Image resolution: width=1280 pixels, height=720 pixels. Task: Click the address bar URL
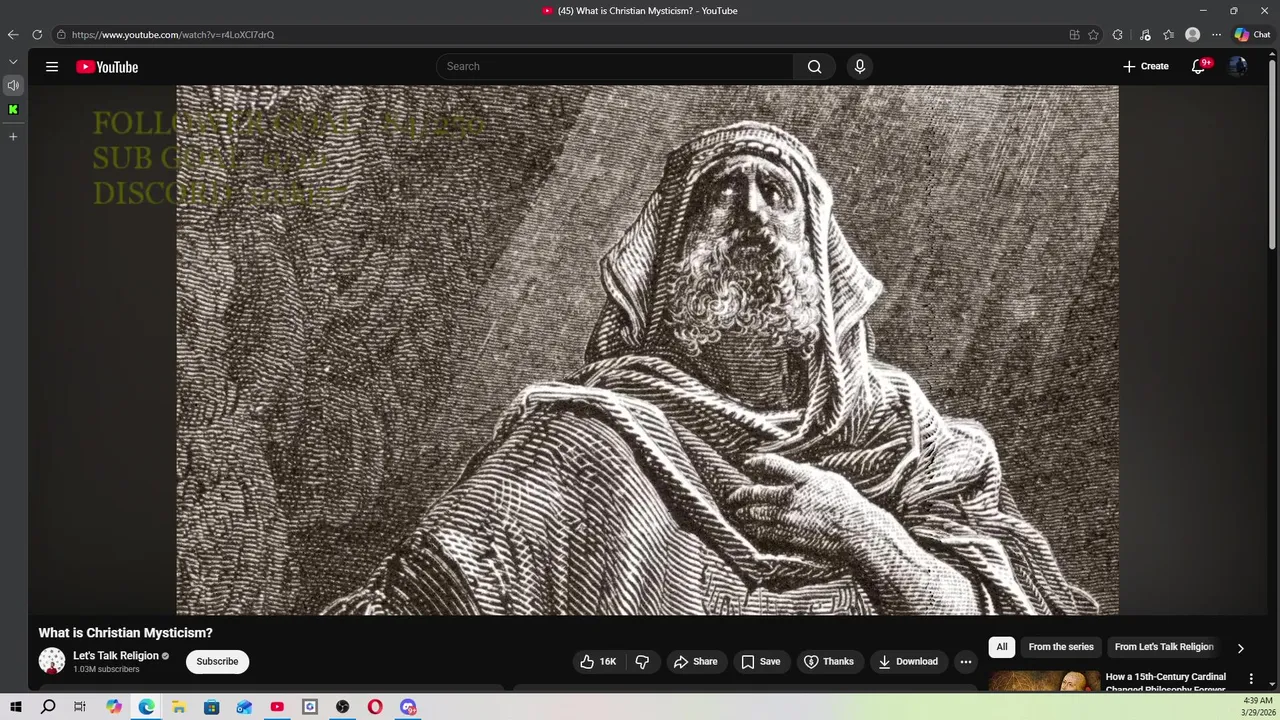tap(172, 35)
